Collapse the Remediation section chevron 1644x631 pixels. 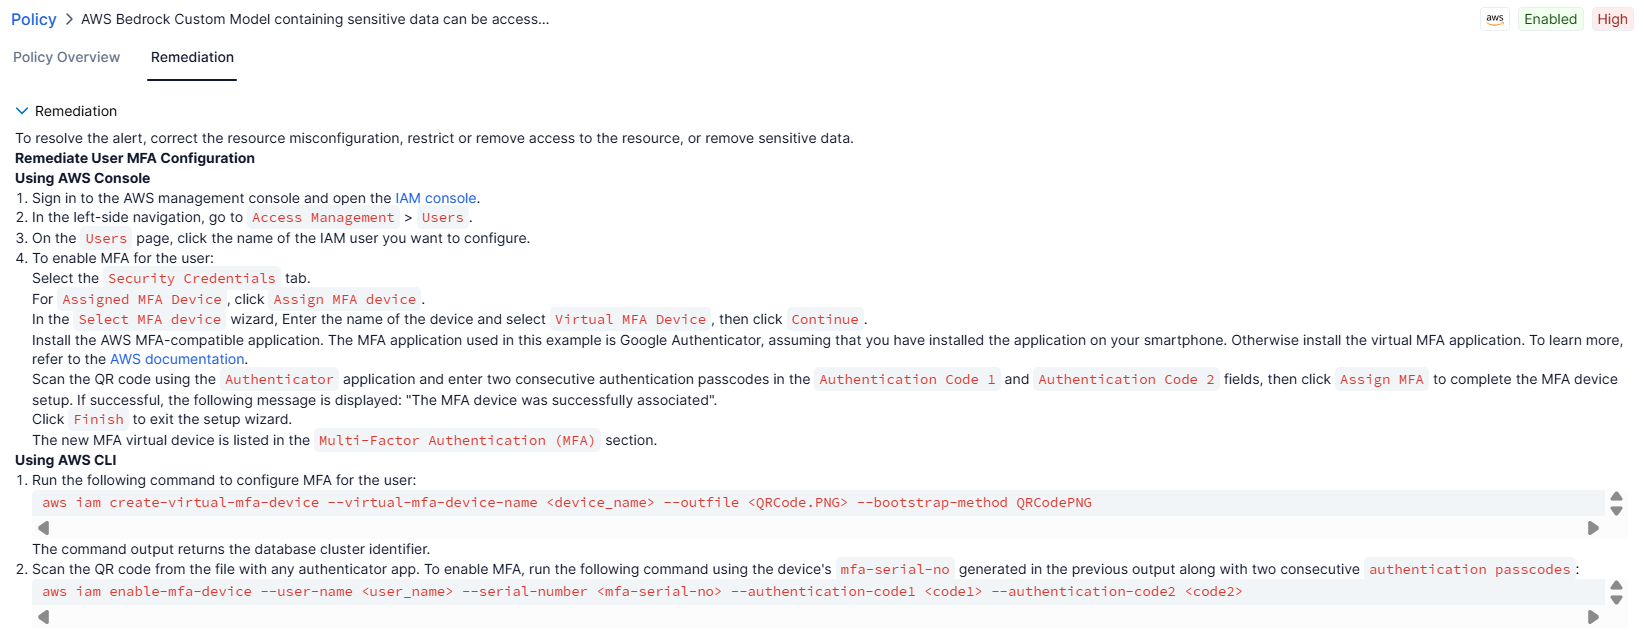22,111
